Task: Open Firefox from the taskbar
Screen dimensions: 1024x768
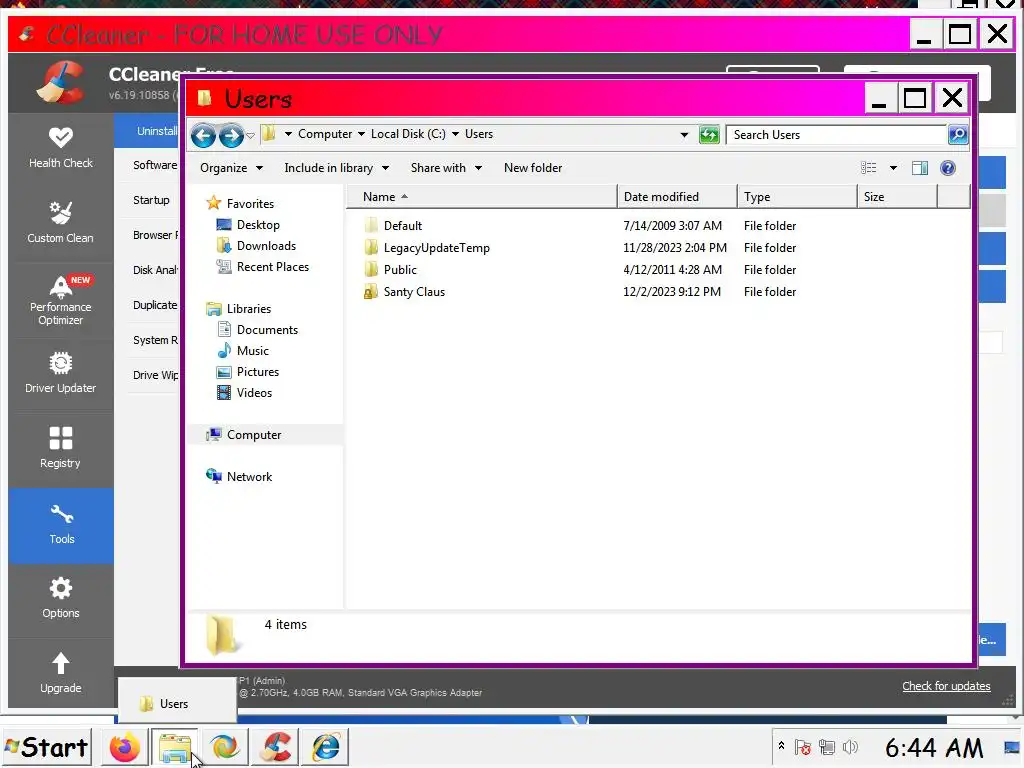Action: point(124,747)
